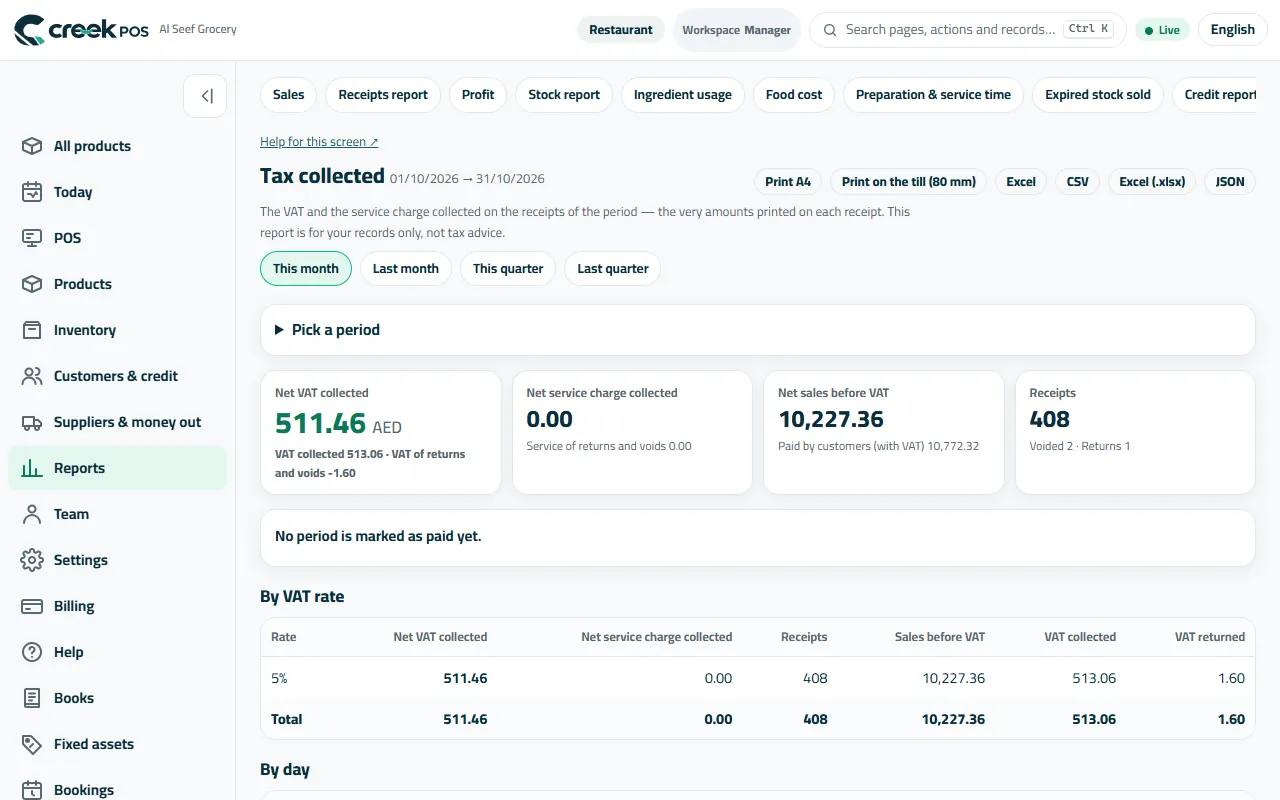Click the Products cube icon
1280x800 pixels.
click(32, 284)
